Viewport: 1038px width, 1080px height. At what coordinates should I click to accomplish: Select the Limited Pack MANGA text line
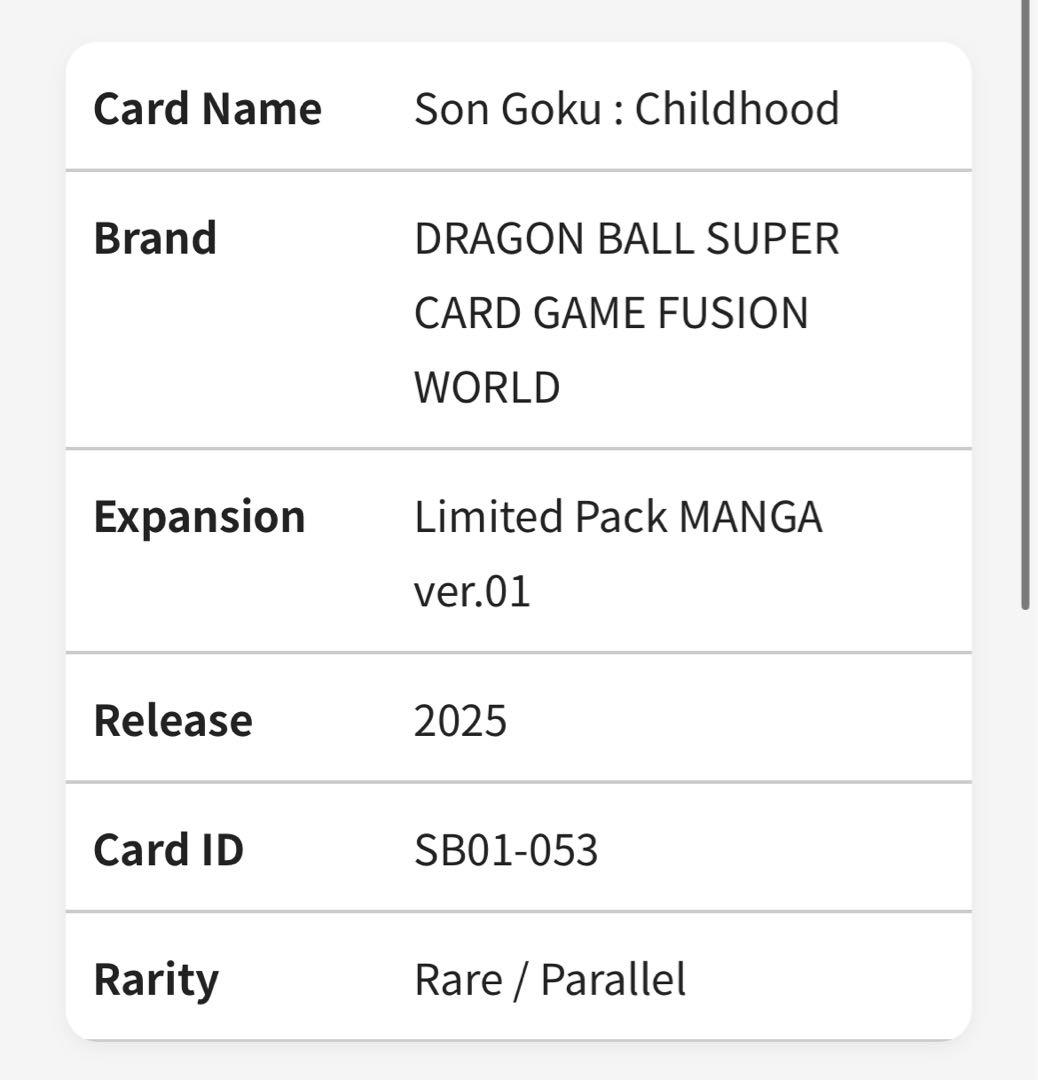point(618,517)
